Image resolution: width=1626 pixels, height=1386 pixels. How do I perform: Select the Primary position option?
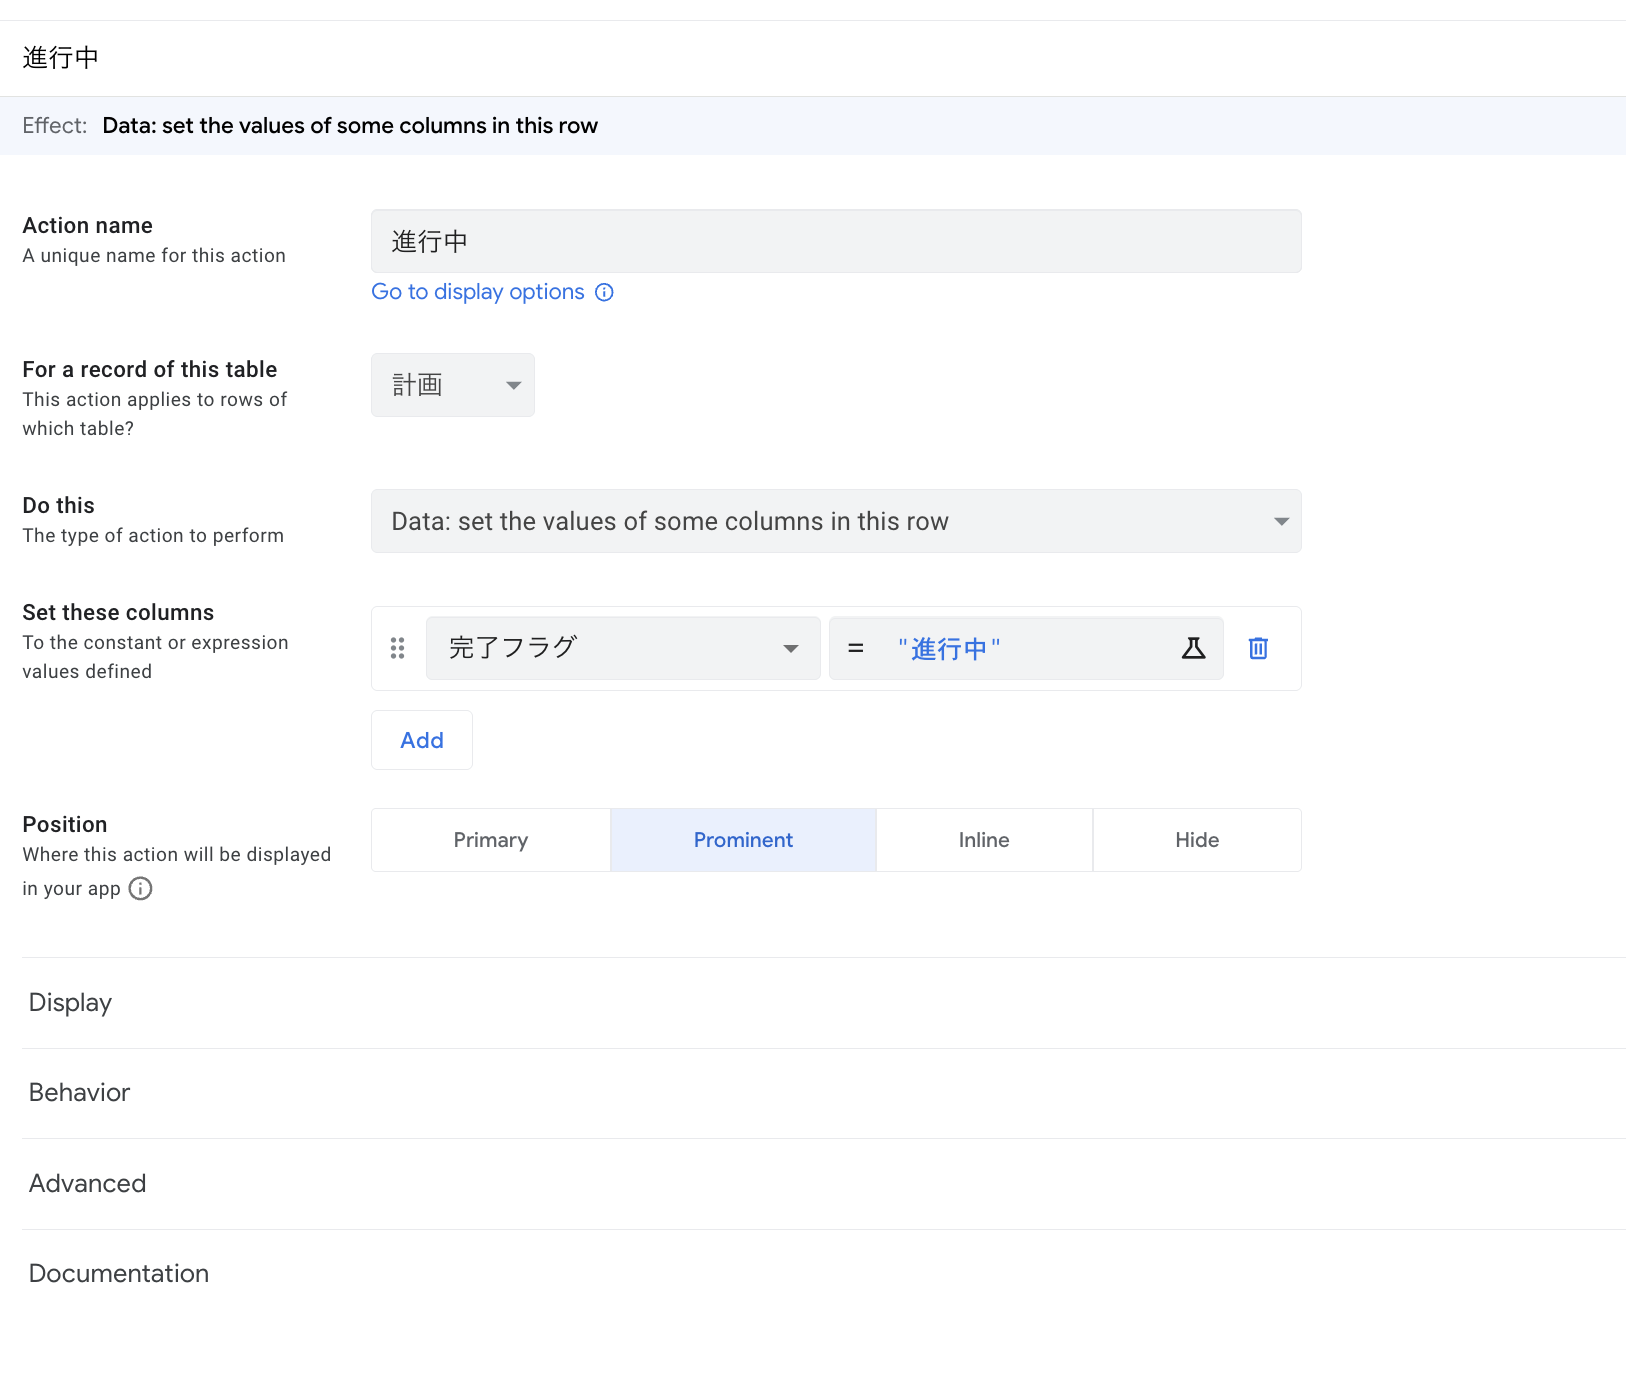[490, 840]
